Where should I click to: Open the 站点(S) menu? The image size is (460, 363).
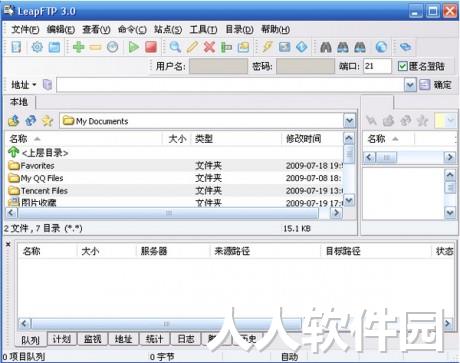pyautogui.click(x=168, y=30)
